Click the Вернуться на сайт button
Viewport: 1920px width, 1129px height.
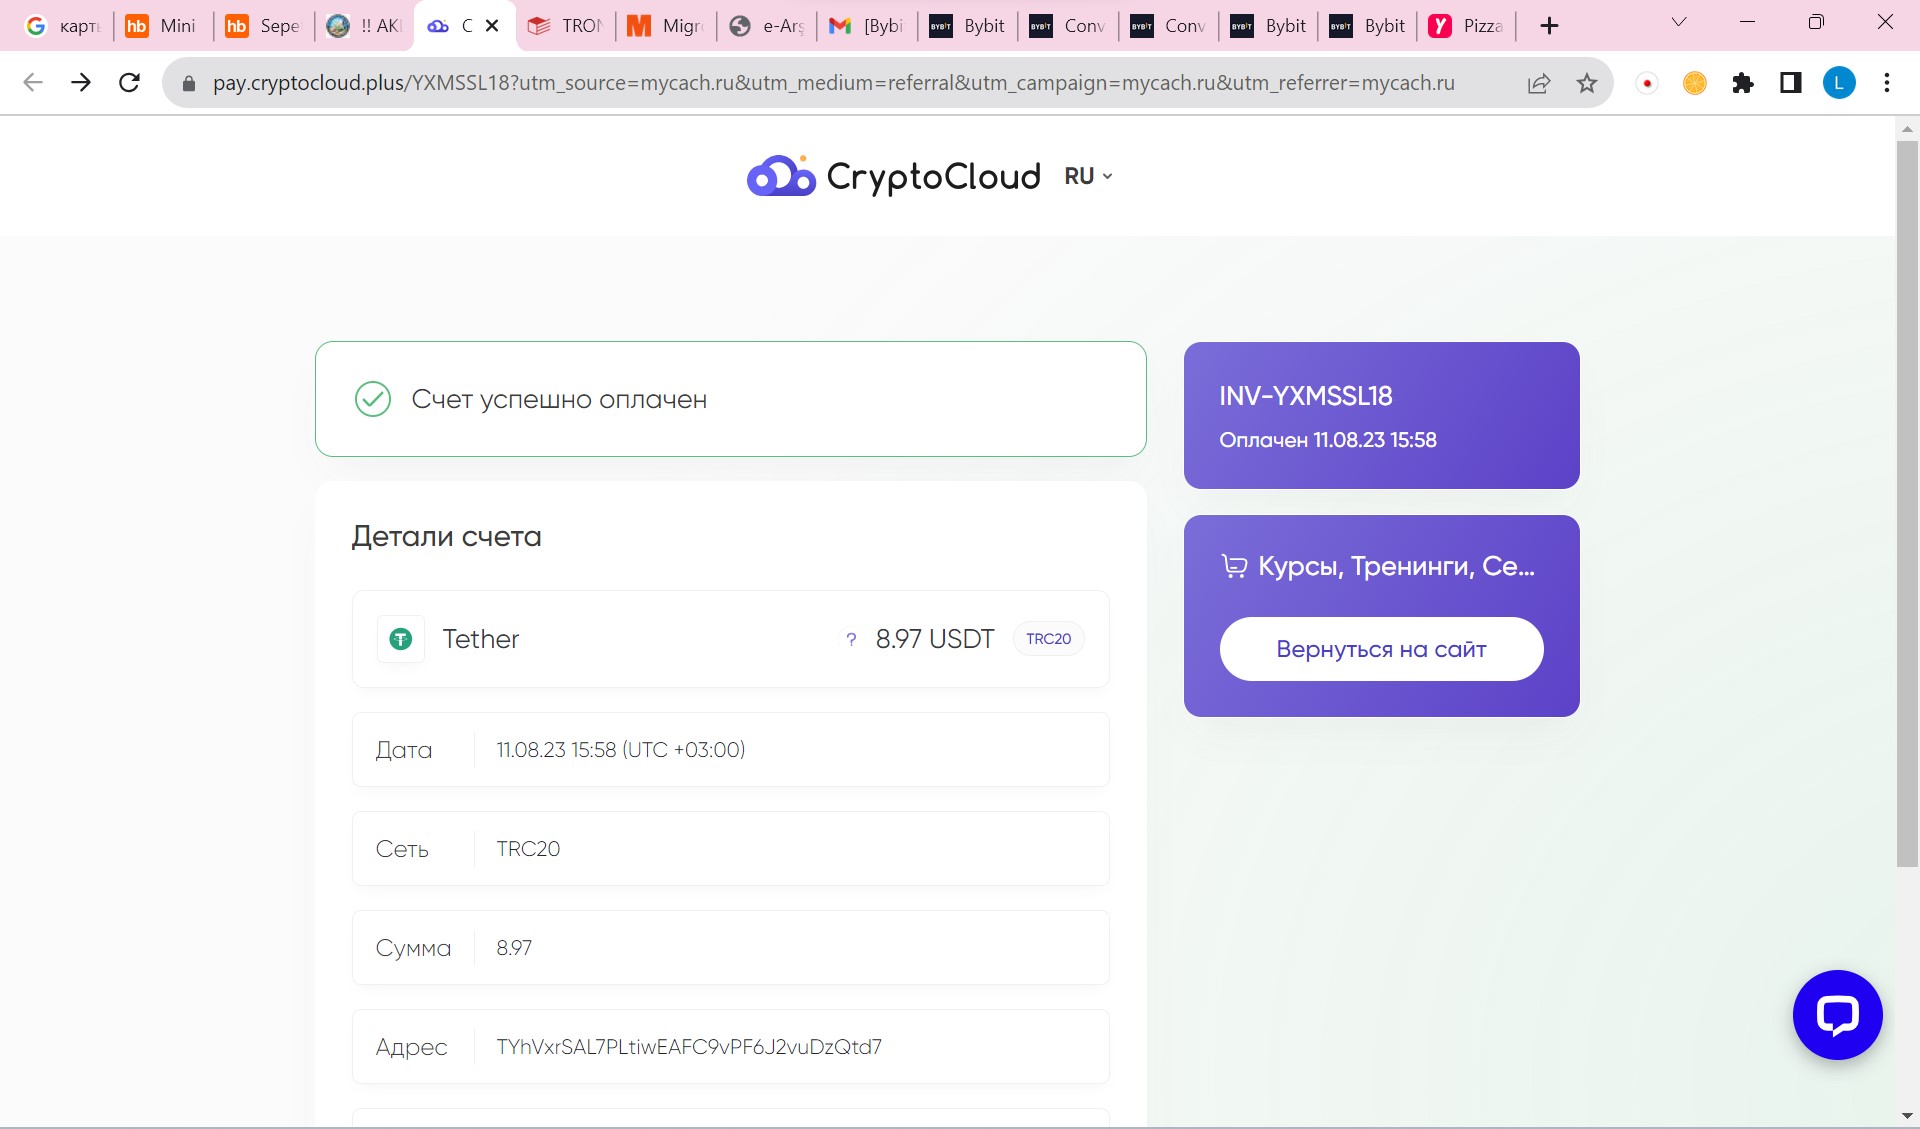(x=1381, y=649)
